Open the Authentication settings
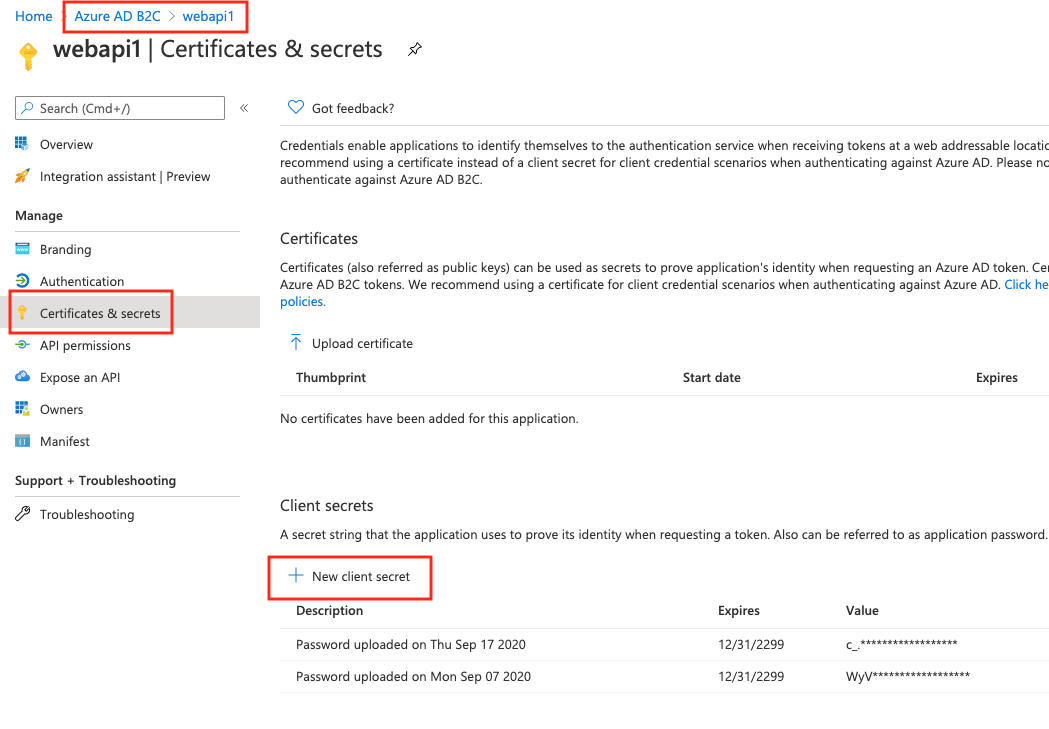Image resolution: width=1049 pixels, height=729 pixels. coord(82,282)
